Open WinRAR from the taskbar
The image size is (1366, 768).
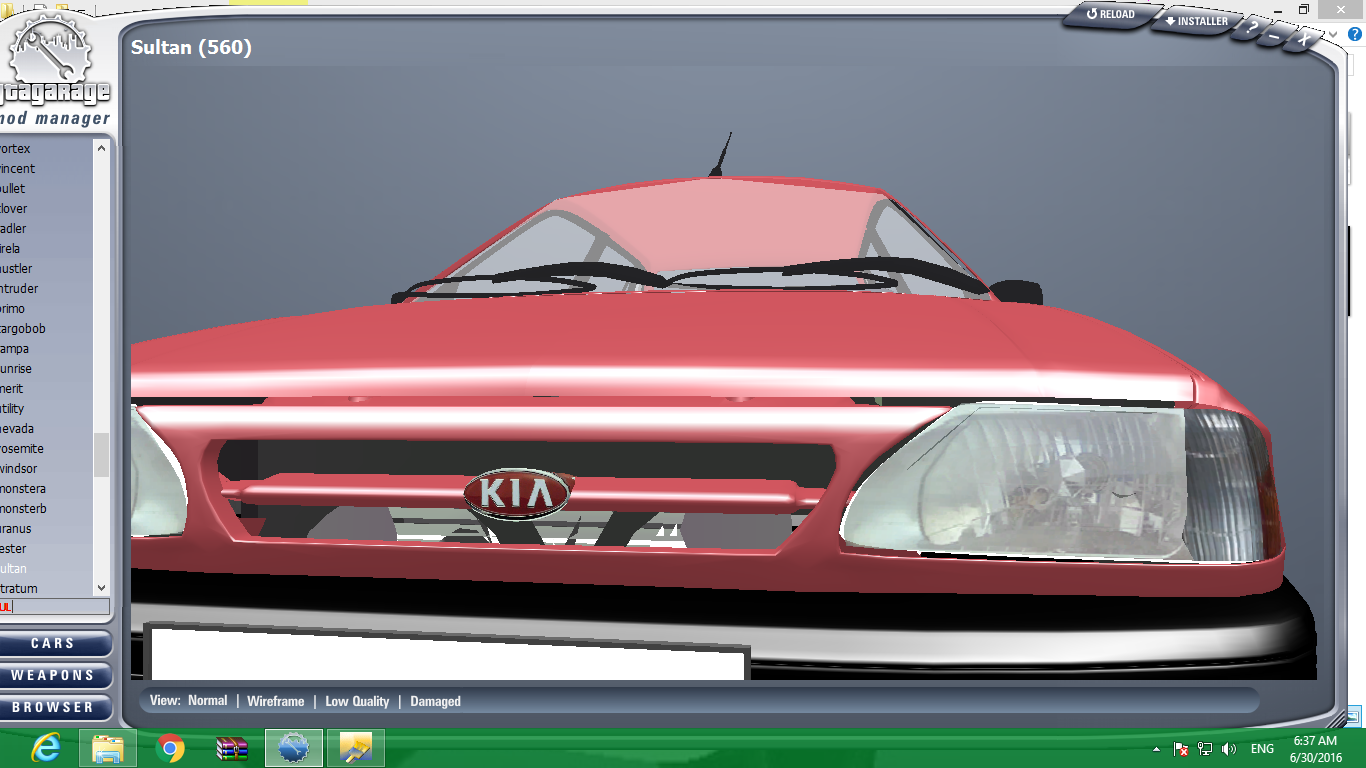tap(232, 748)
